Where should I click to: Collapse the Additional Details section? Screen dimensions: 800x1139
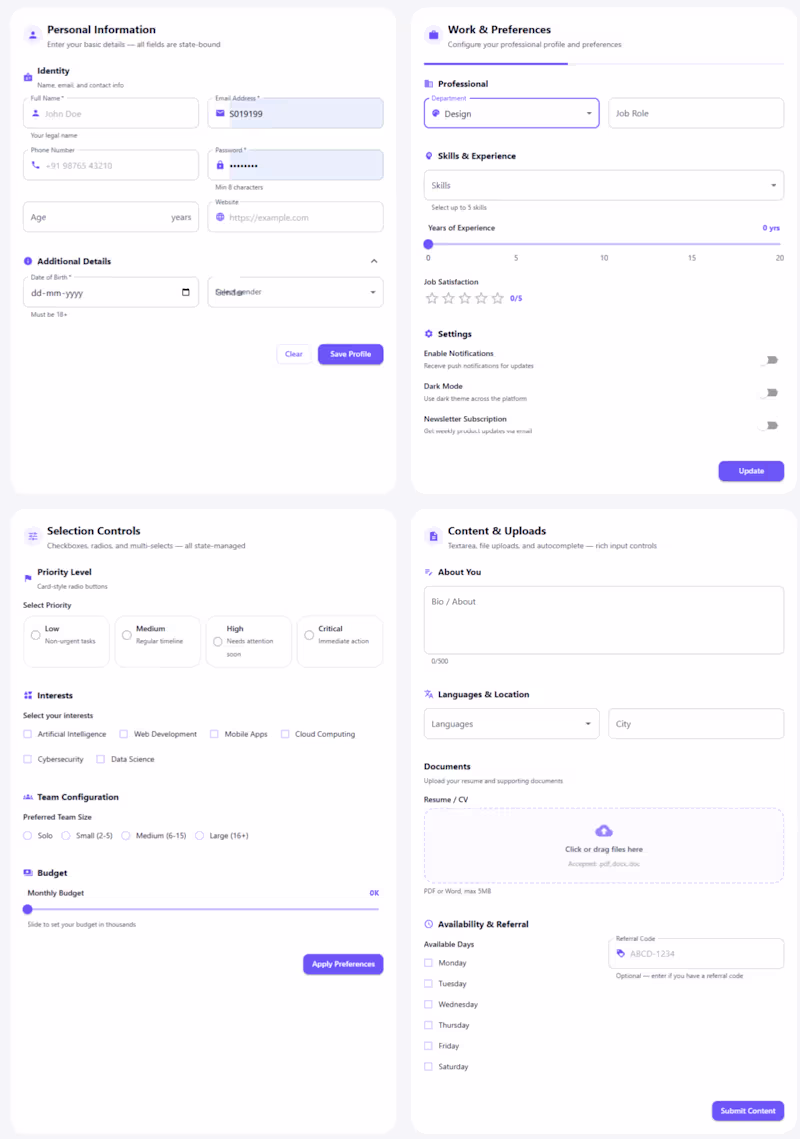point(374,261)
